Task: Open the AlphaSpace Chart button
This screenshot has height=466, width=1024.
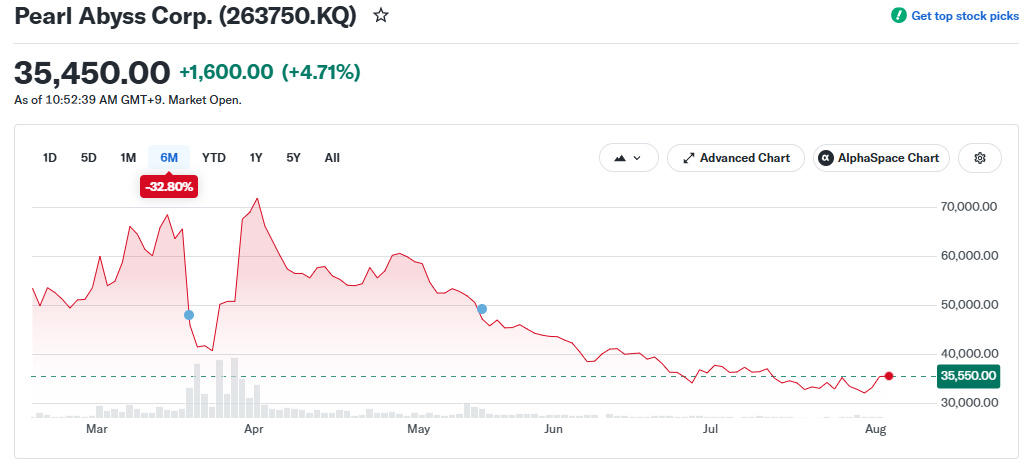Action: coord(881,158)
